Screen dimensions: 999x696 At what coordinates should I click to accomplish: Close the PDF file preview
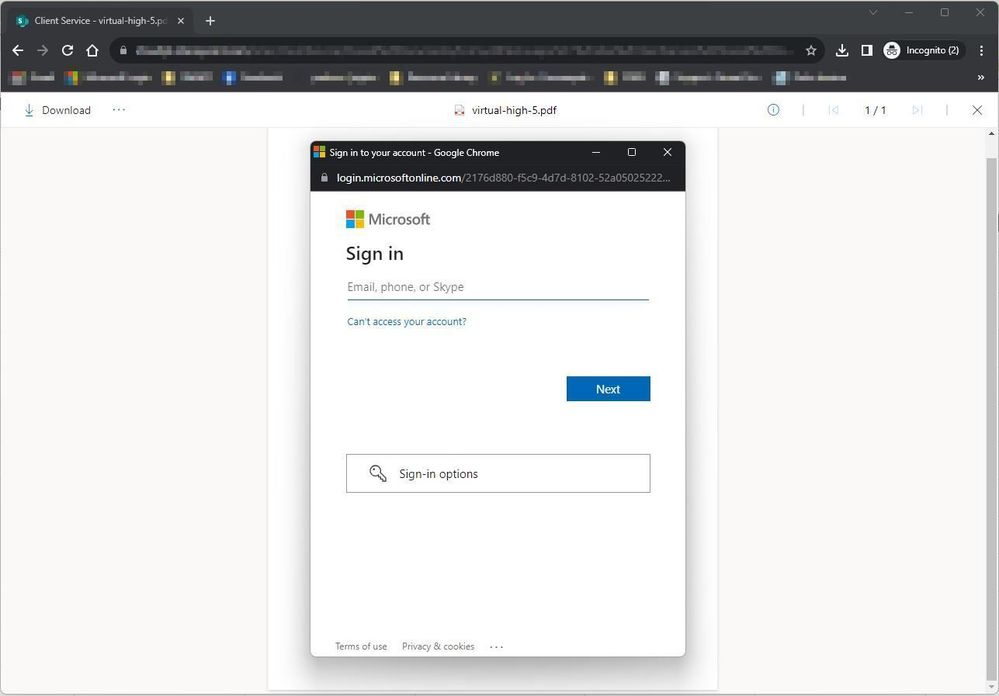977,110
